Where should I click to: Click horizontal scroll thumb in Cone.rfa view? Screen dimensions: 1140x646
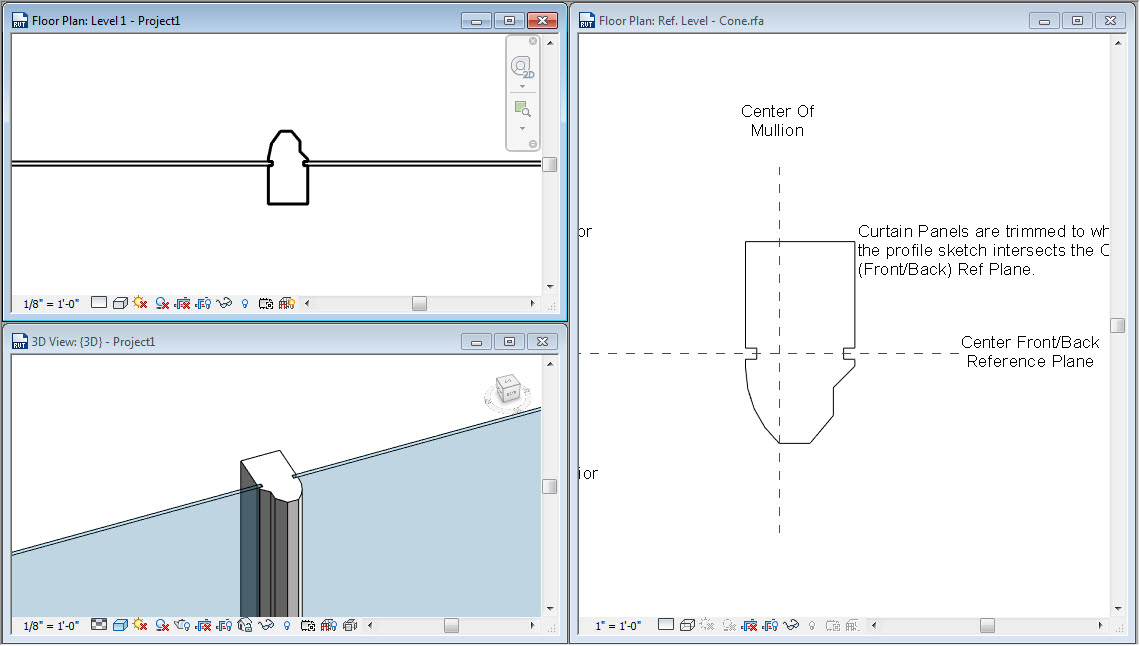(x=987, y=626)
